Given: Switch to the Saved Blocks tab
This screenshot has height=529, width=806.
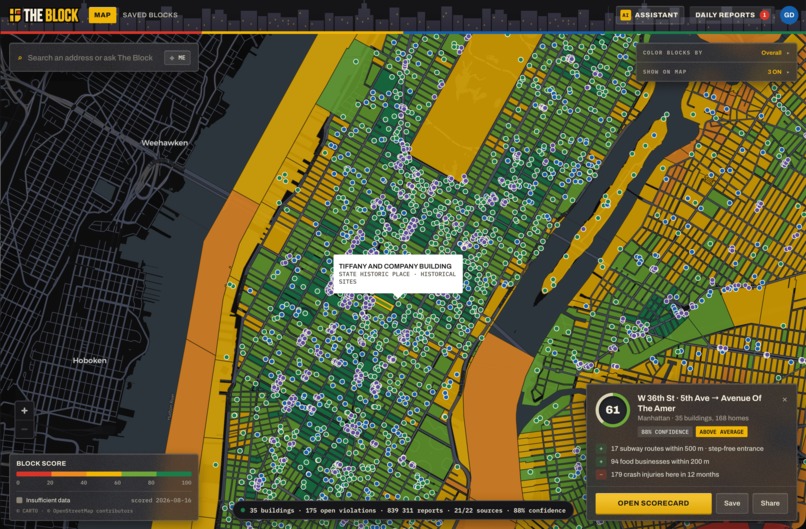Looking at the screenshot, I should pyautogui.click(x=150, y=15).
